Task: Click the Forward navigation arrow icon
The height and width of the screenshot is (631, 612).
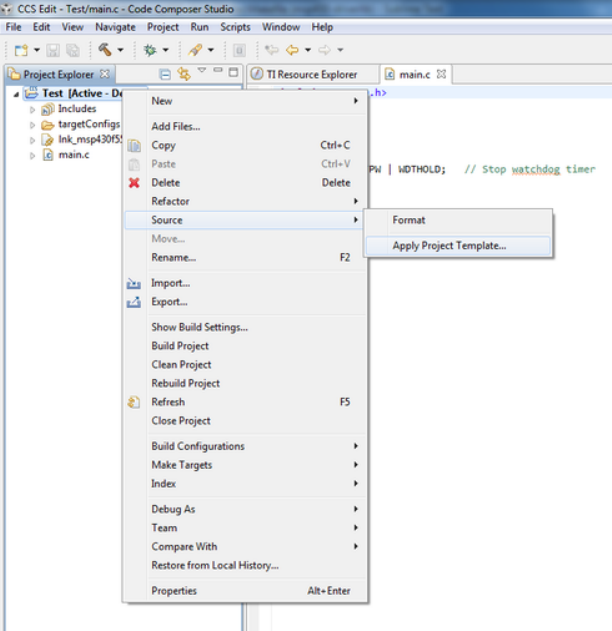Action: tap(324, 50)
